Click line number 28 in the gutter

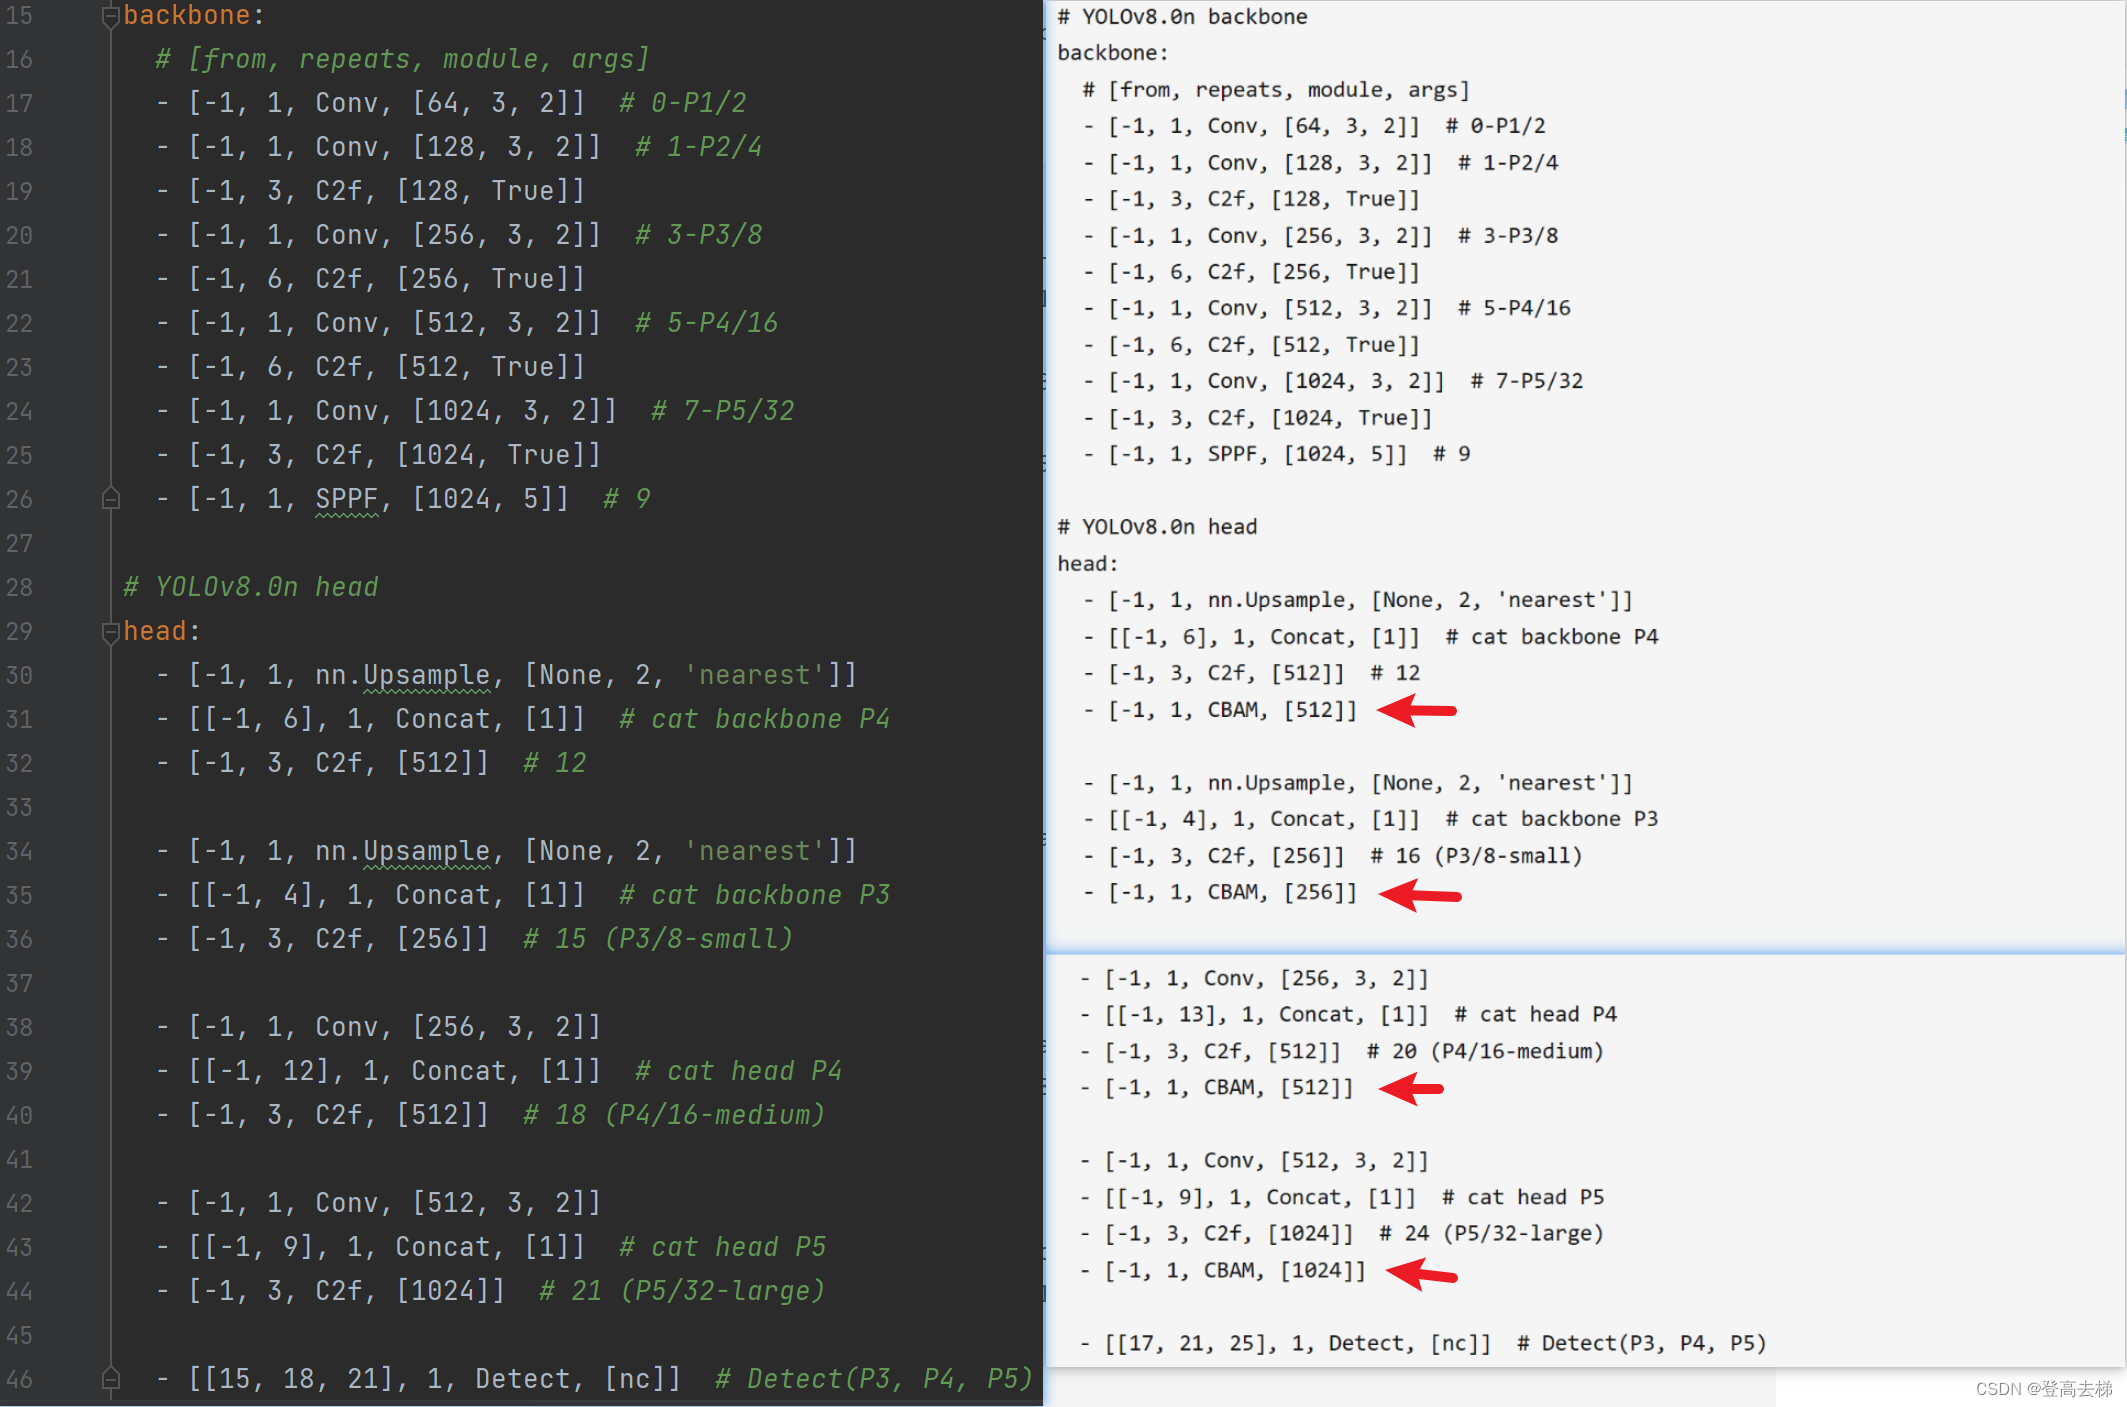tap(19, 587)
